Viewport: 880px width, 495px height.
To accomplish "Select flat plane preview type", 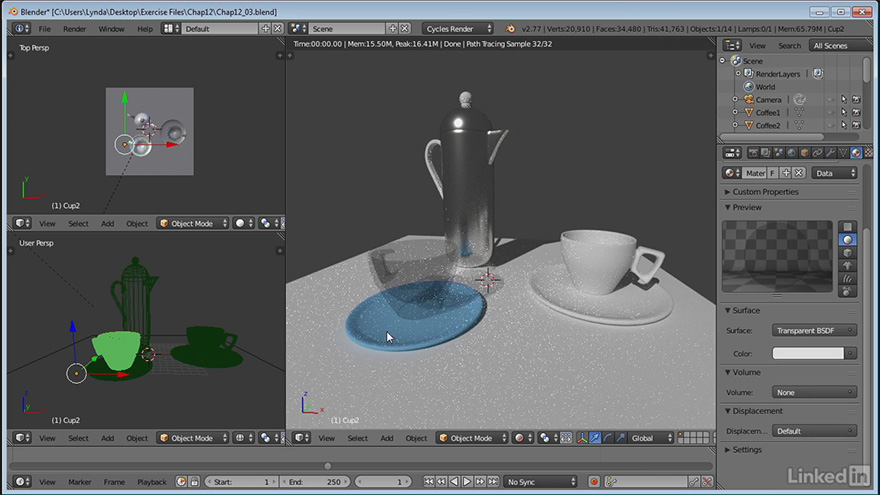I will 847,227.
